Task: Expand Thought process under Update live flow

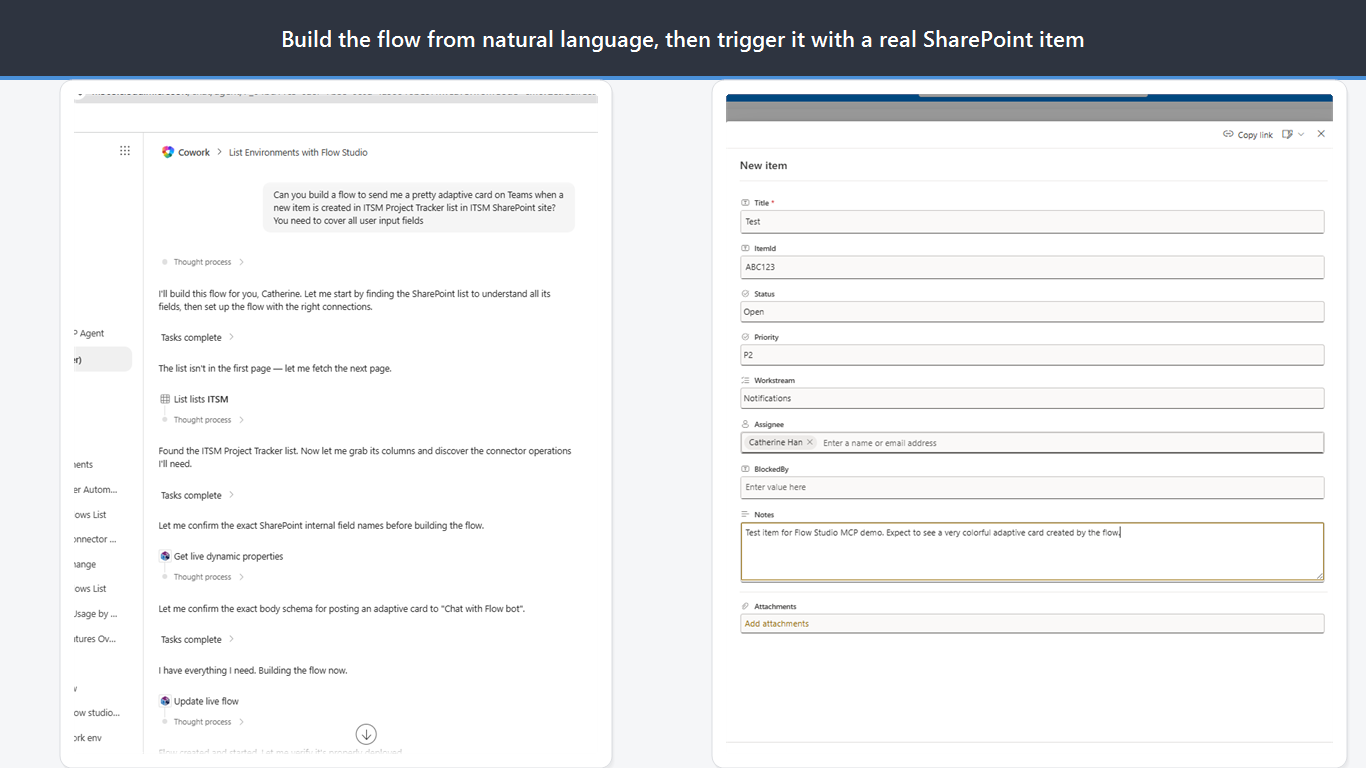Action: (x=208, y=722)
